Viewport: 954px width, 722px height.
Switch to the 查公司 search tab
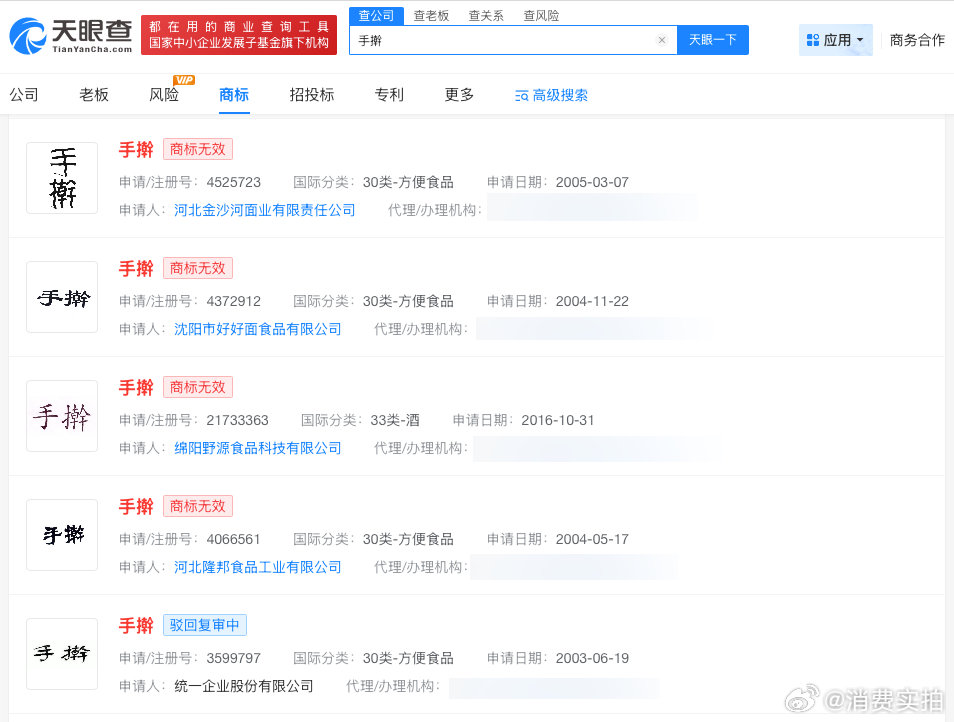[x=376, y=16]
